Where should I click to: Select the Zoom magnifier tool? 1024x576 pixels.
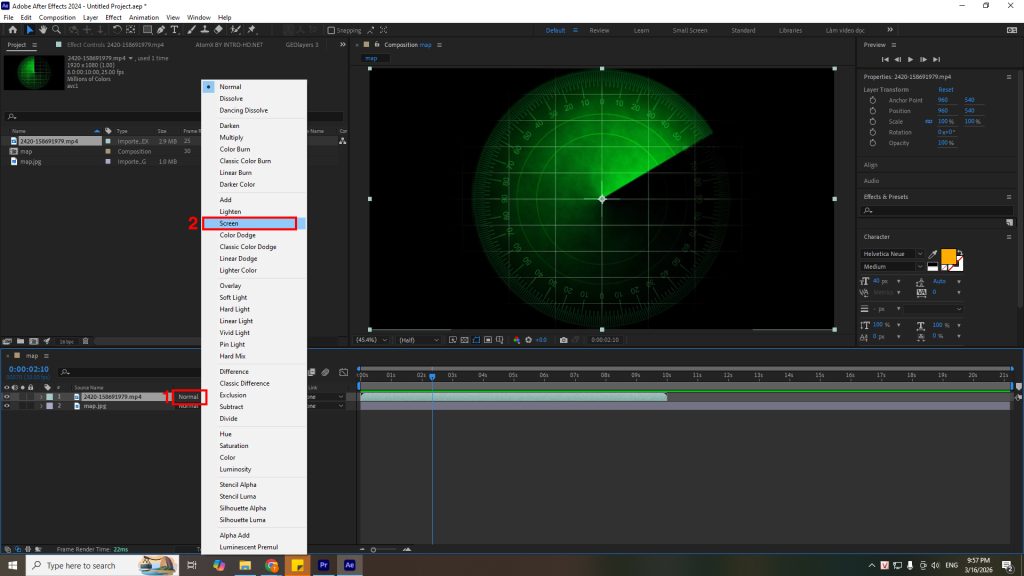pos(56,30)
